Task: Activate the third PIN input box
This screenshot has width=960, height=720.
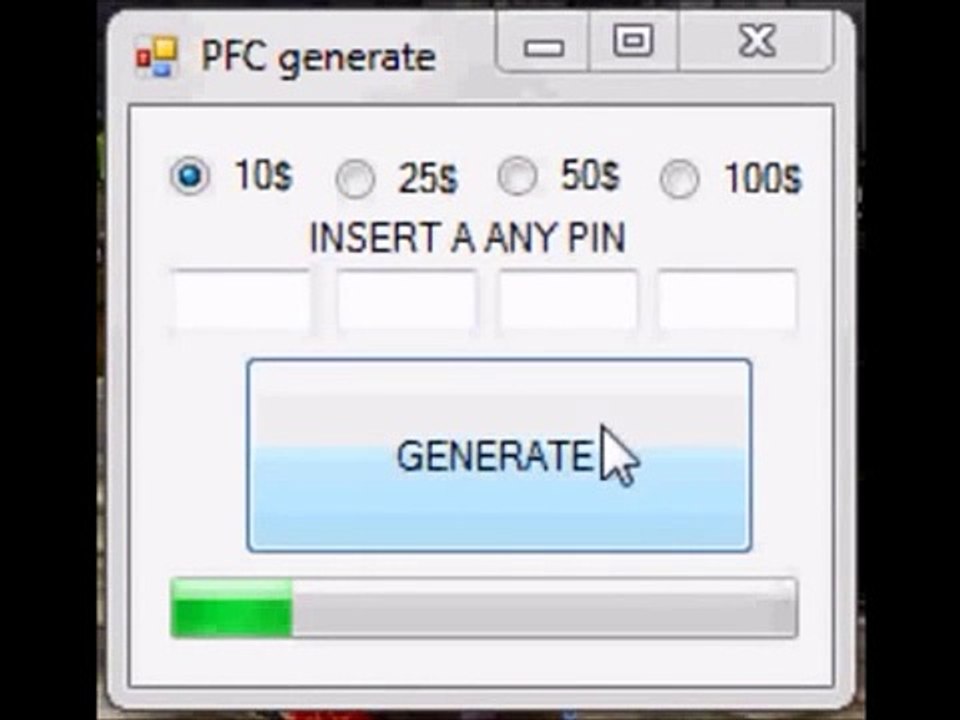Action: coord(568,301)
